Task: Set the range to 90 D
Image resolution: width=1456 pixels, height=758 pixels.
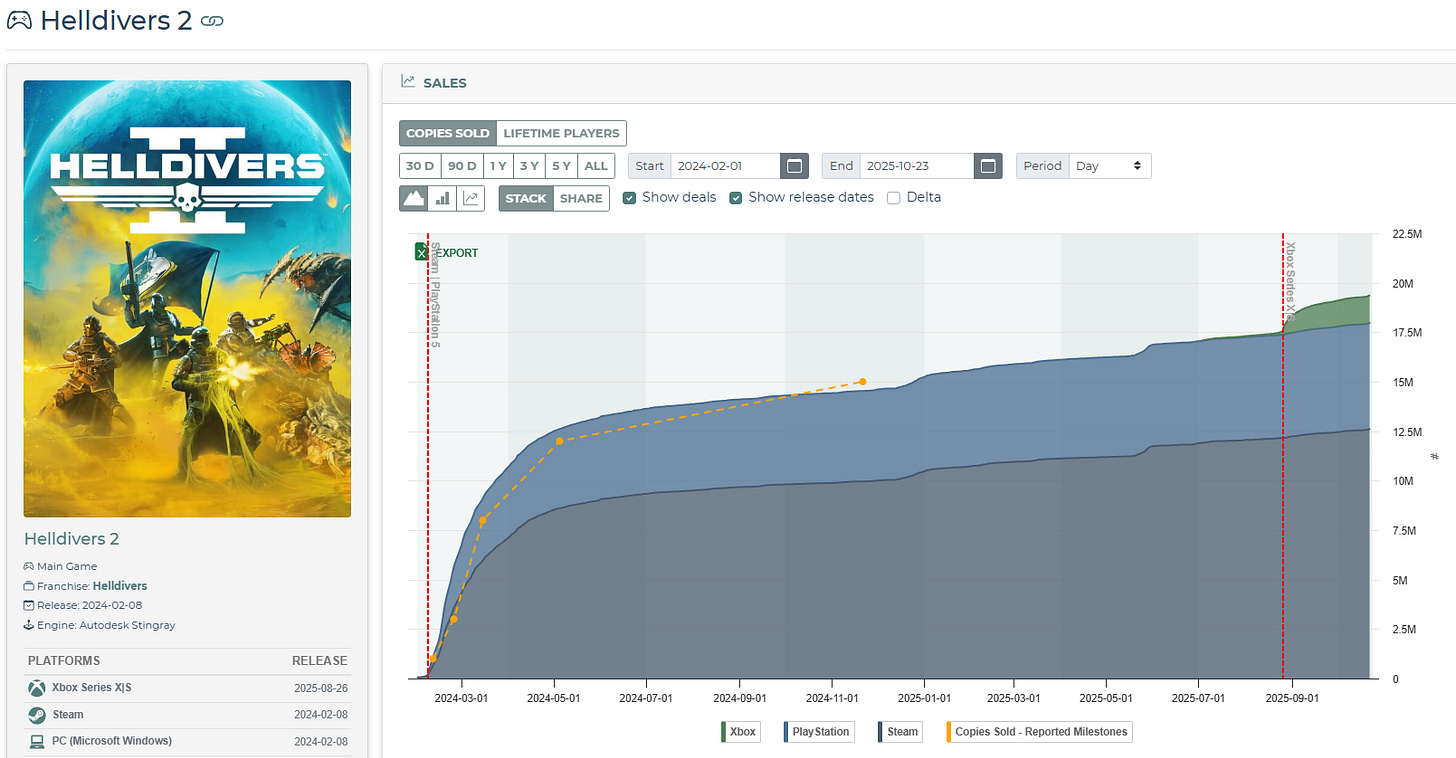Action: 462,166
